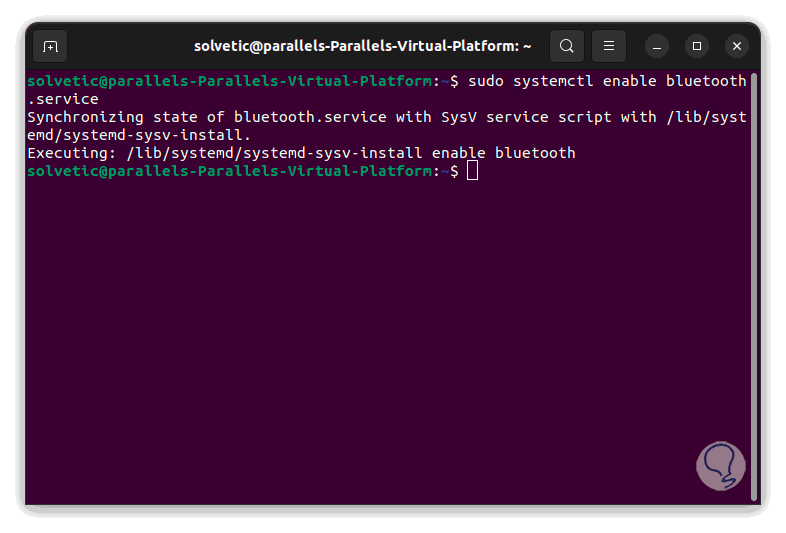This screenshot has width=786, height=533.
Task: Click 'emd/systemd-sysv-install.' wrapped text
Action: tap(139, 135)
